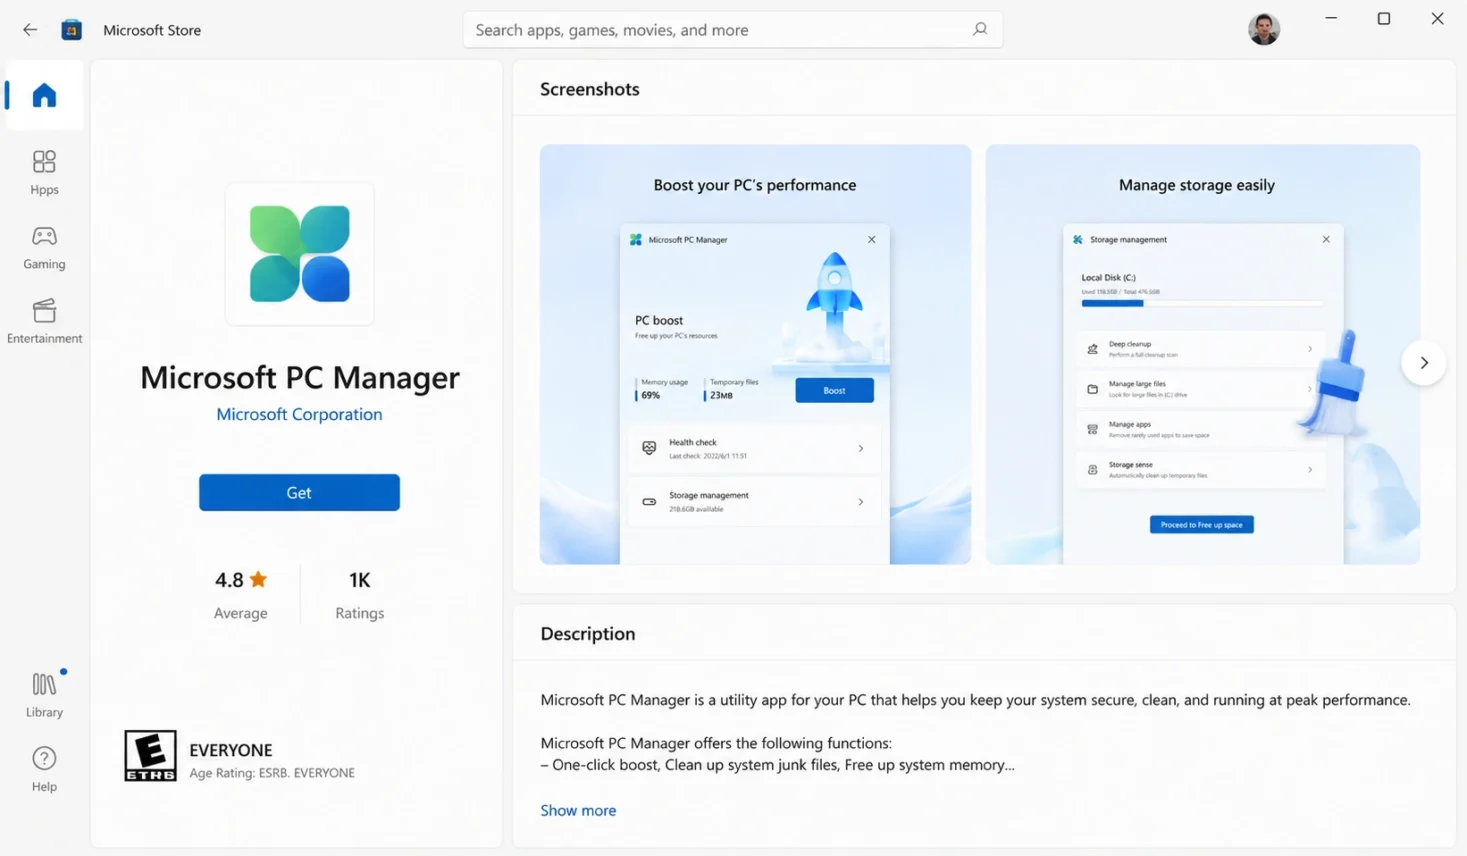1467x856 pixels.
Task: Open the Gaming section
Action: (44, 248)
